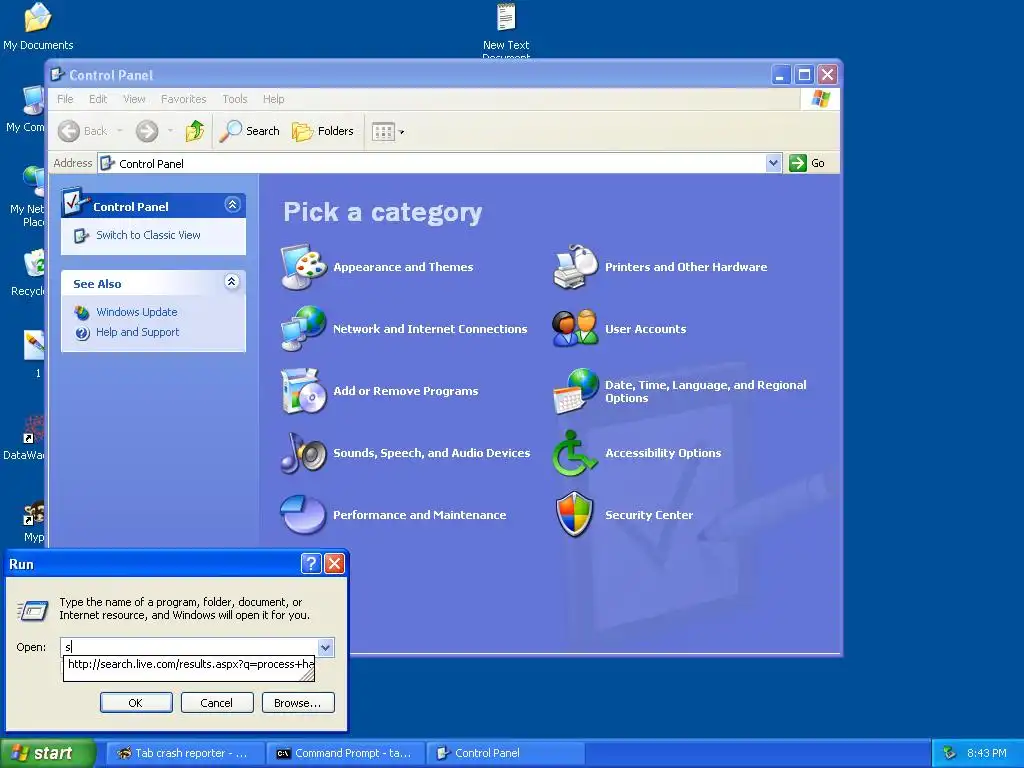This screenshot has height=768, width=1024.
Task: Expand the Address bar dropdown arrow
Action: click(x=773, y=163)
